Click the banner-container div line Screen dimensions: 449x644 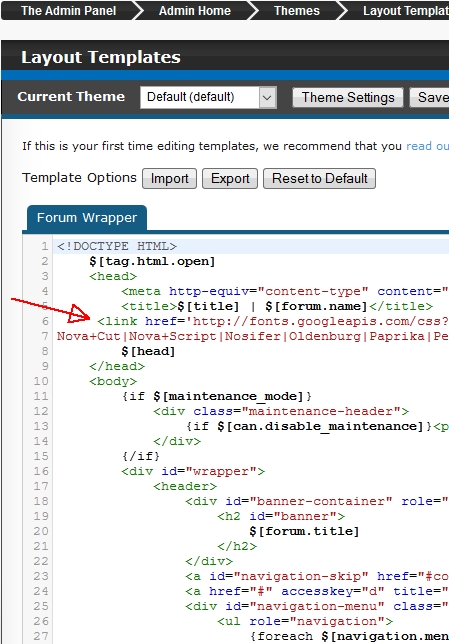coord(317,501)
